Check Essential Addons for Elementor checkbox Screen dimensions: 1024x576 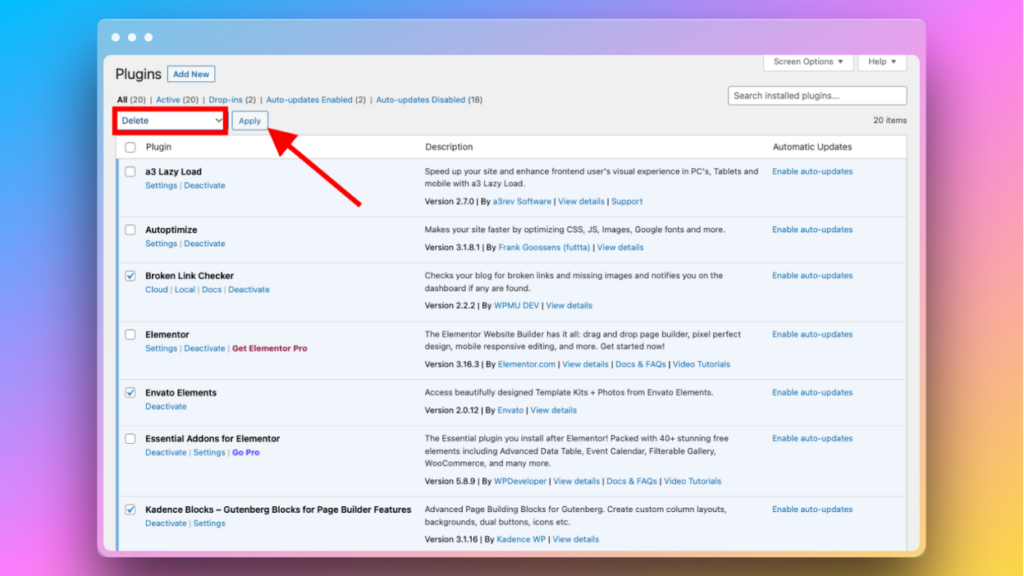click(130, 439)
